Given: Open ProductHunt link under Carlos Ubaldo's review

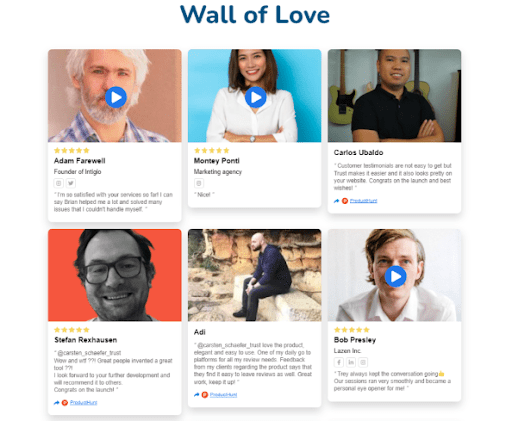Looking at the screenshot, I should (x=363, y=201).
